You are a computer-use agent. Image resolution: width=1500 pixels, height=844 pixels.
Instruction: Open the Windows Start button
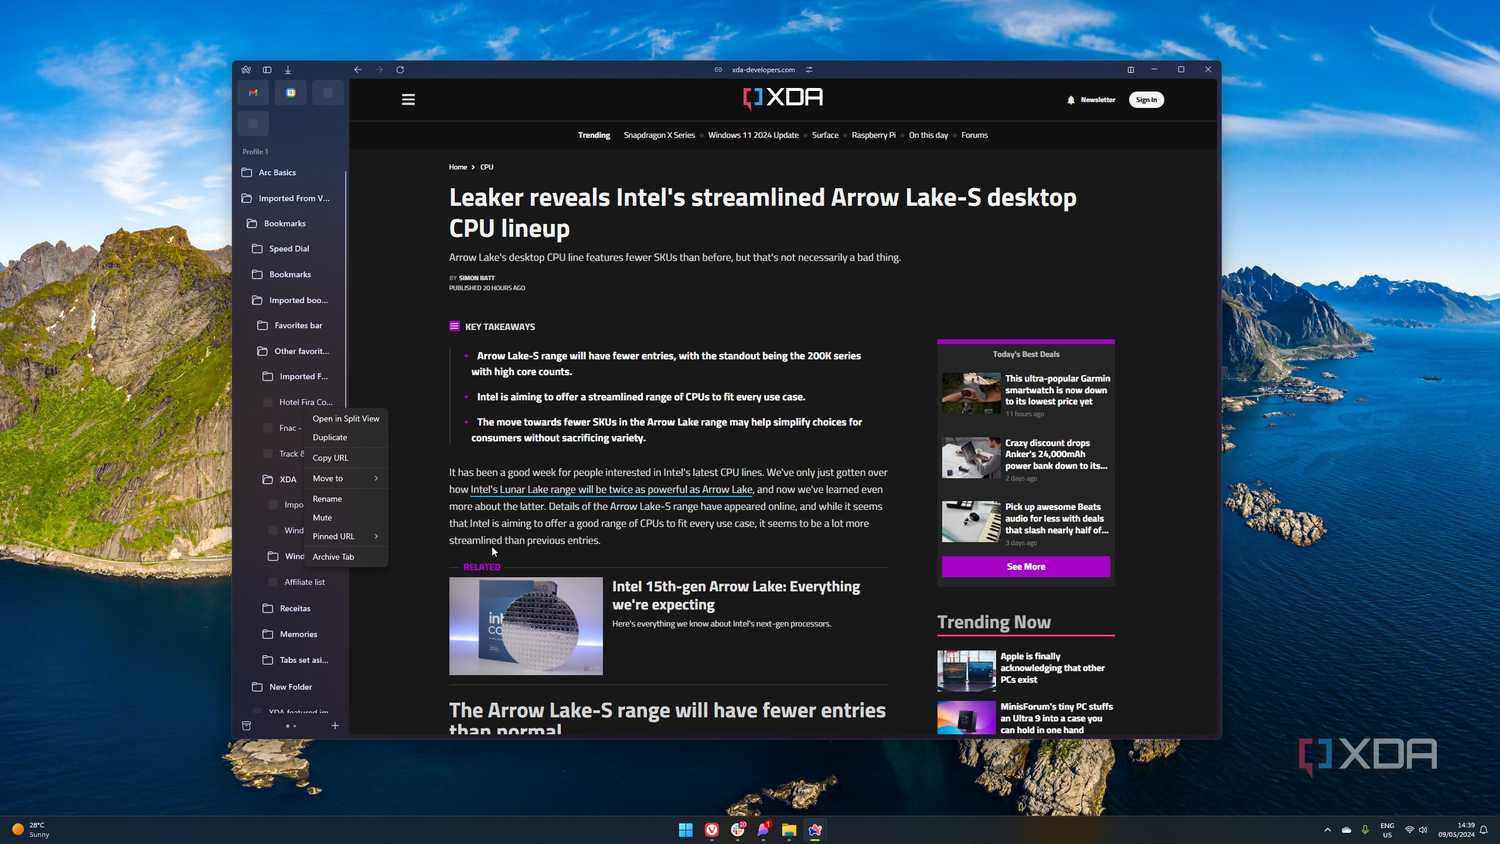pyautogui.click(x=686, y=830)
